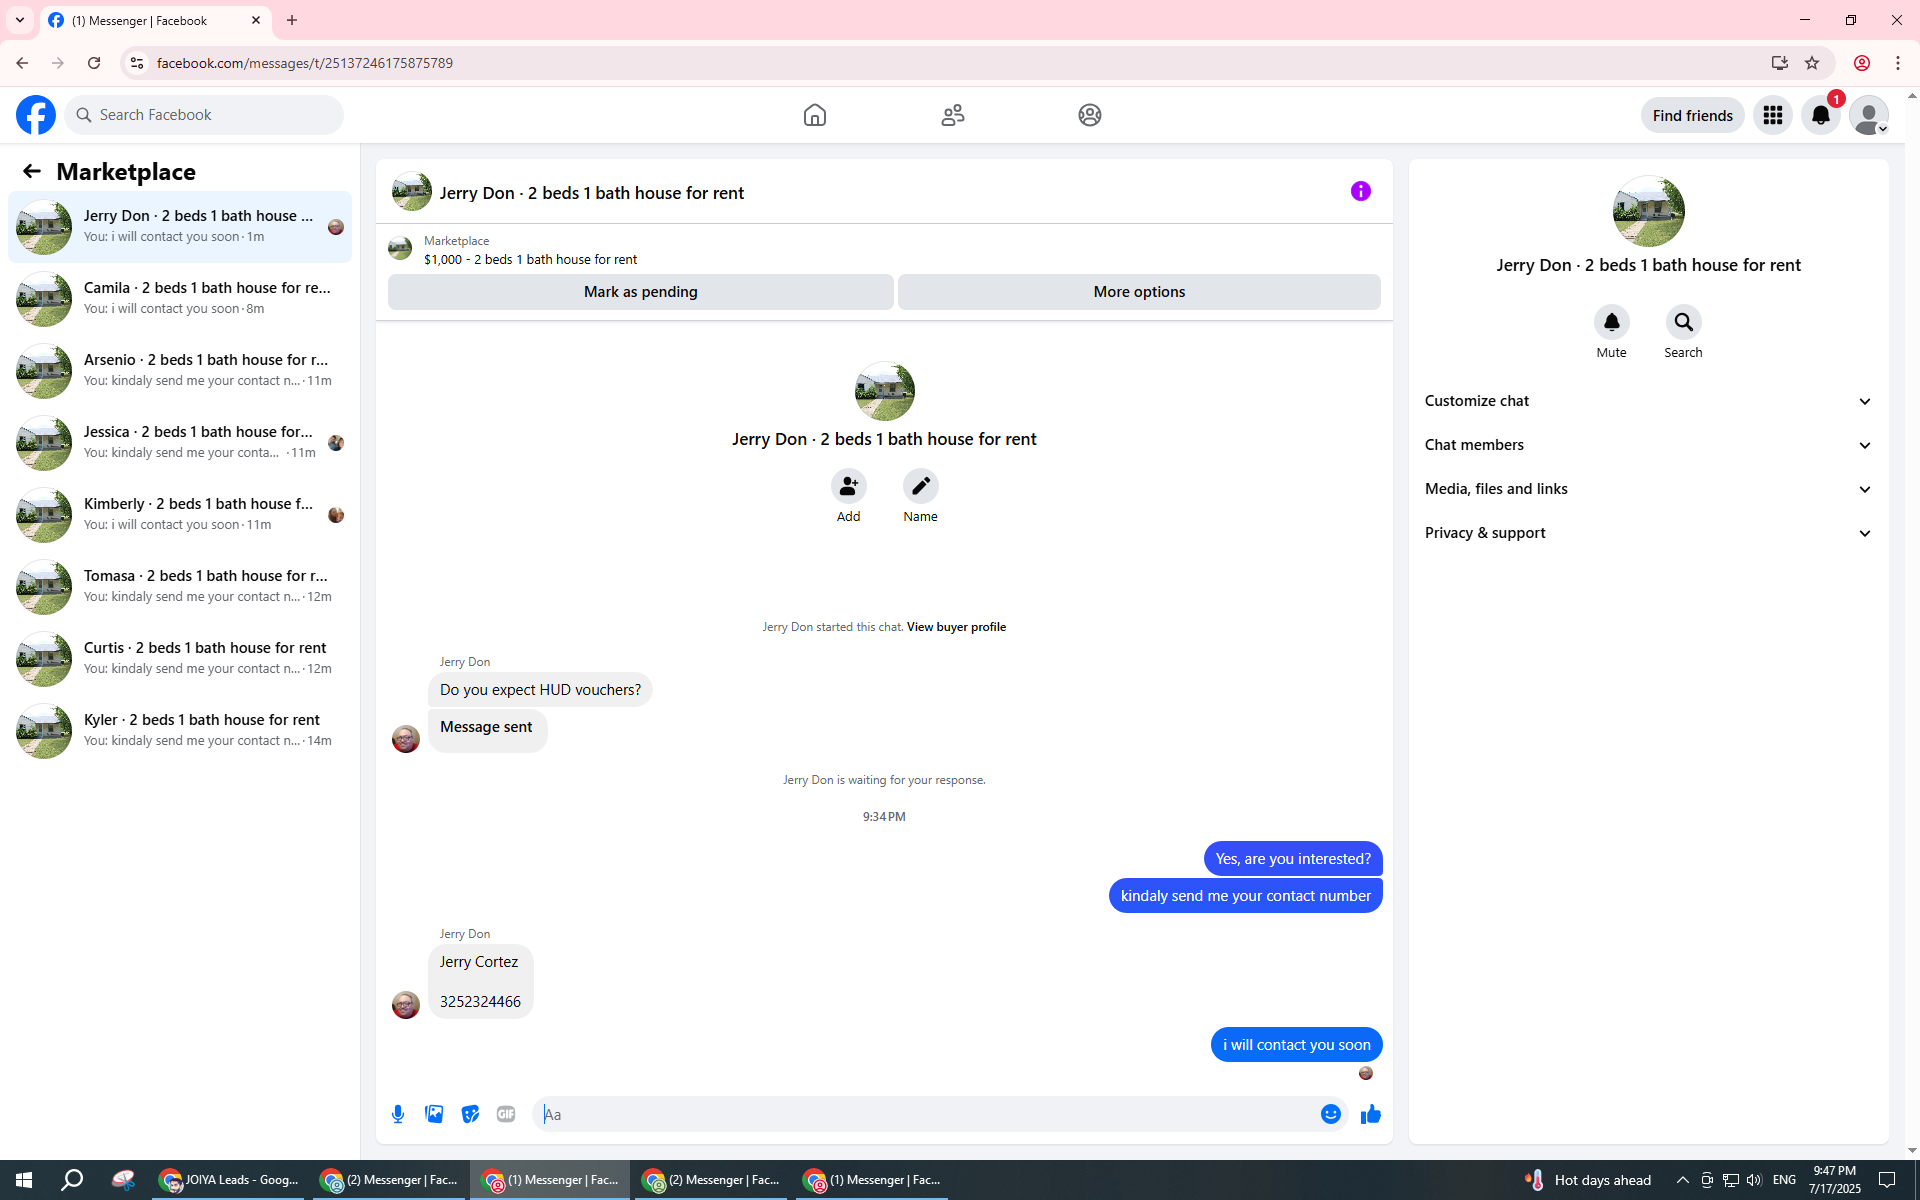
Task: Expand the Chat members section
Action: point(1648,445)
